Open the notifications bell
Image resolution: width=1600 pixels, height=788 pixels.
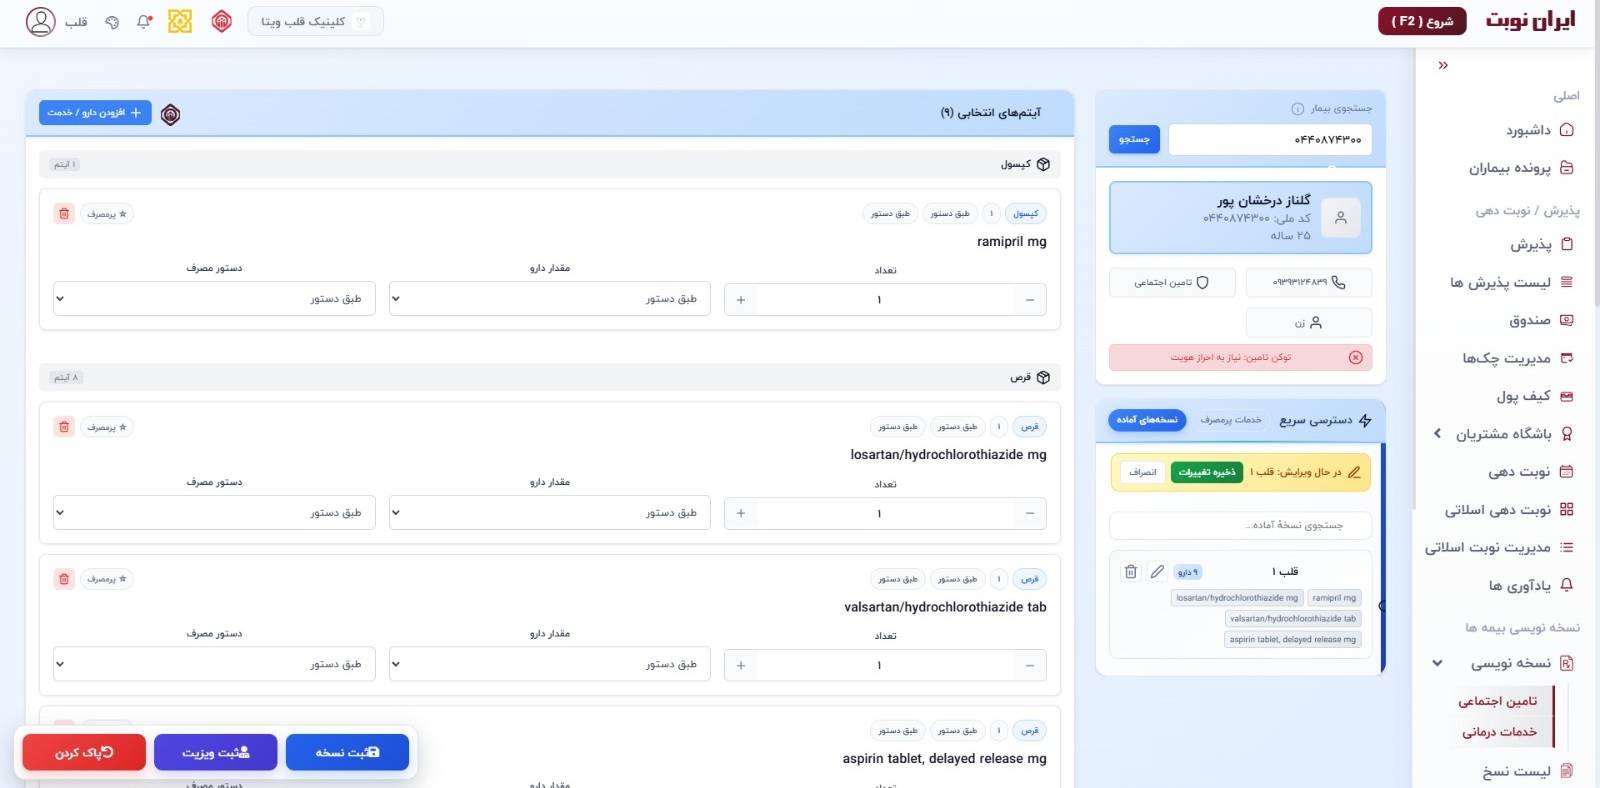tap(144, 21)
